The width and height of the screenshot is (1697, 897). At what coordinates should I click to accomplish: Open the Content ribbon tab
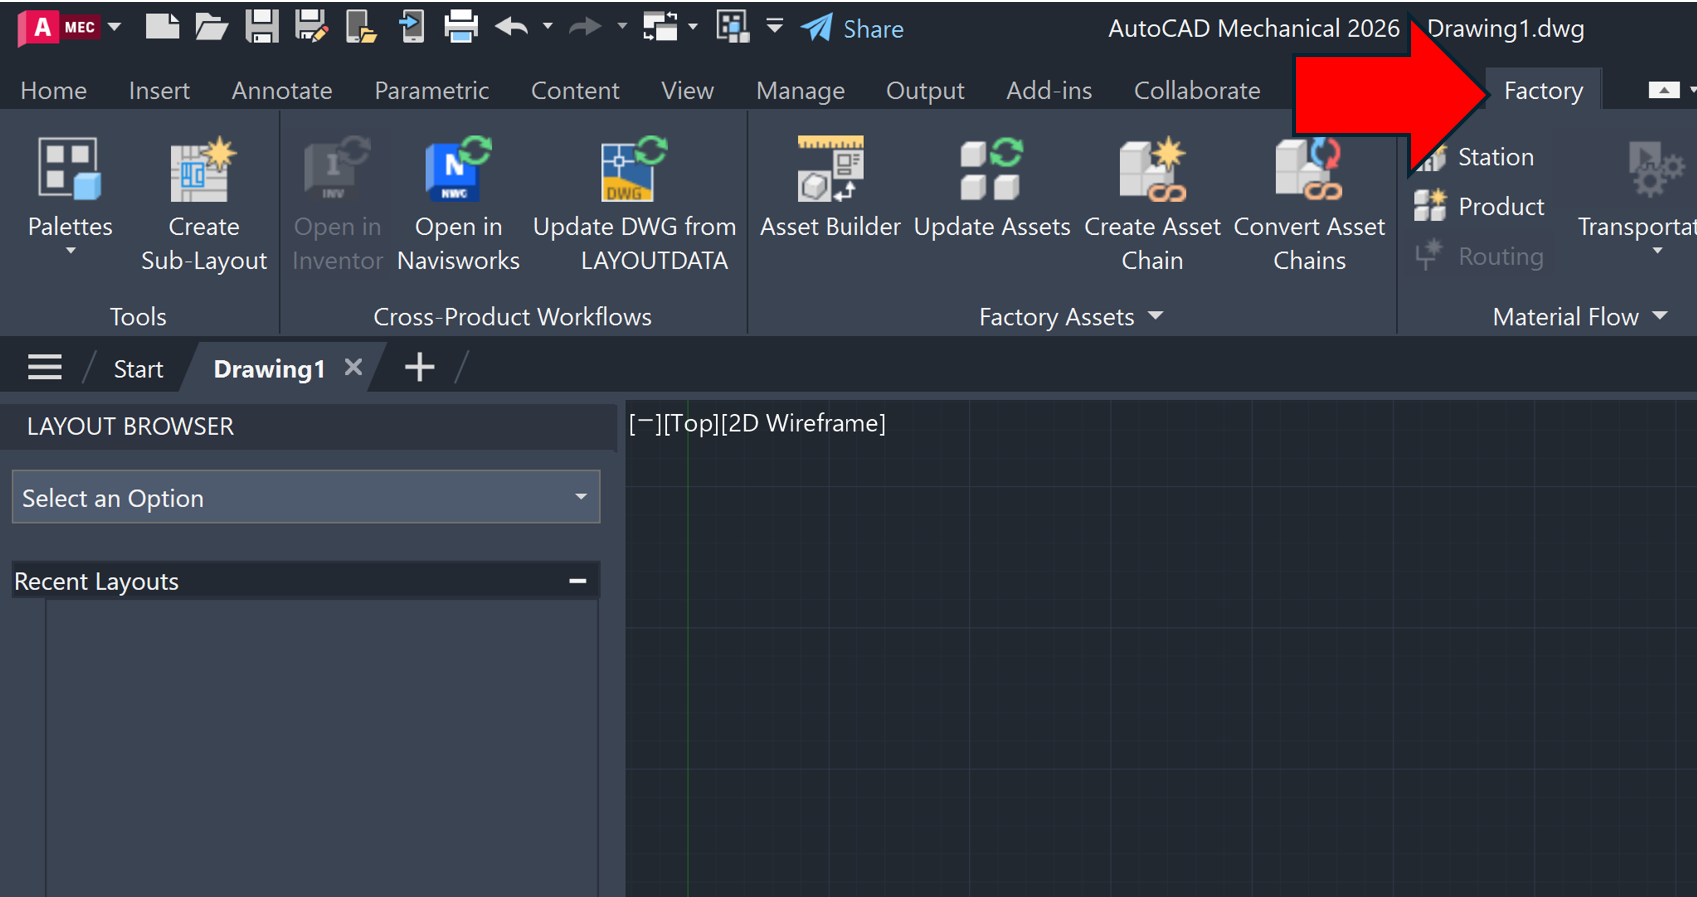[575, 91]
